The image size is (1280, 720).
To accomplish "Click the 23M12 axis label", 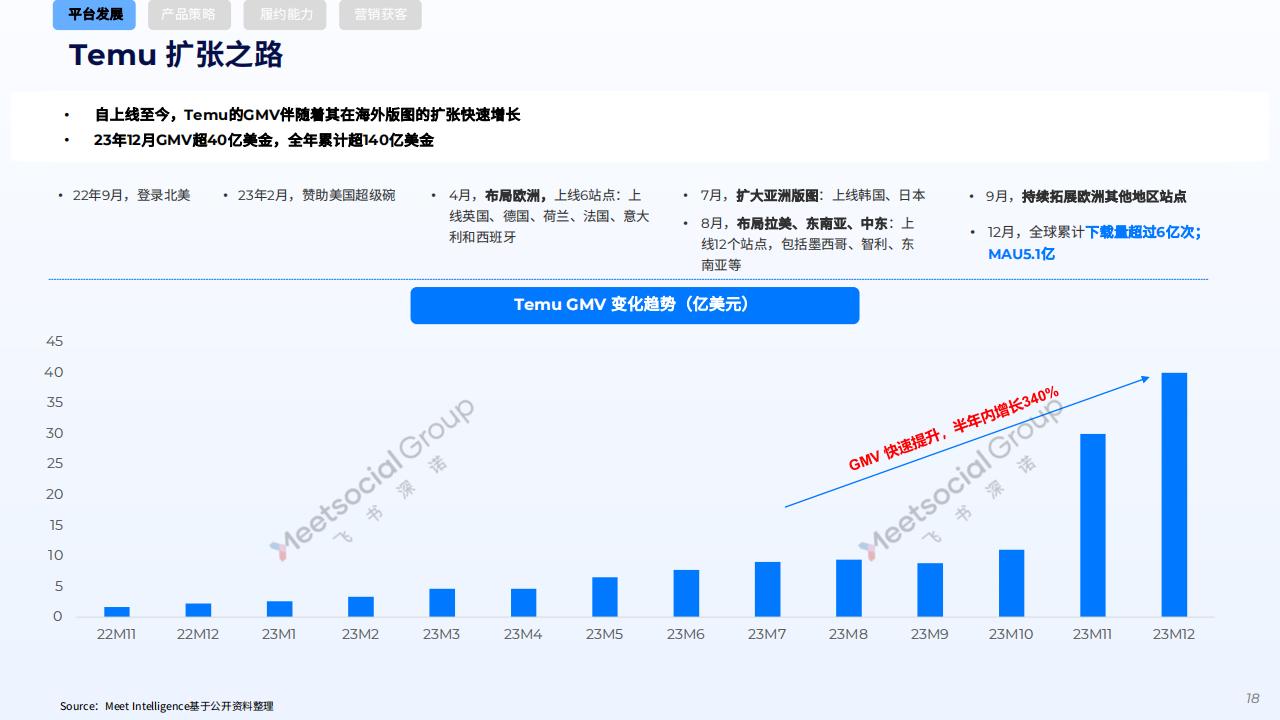I will (x=1174, y=634).
